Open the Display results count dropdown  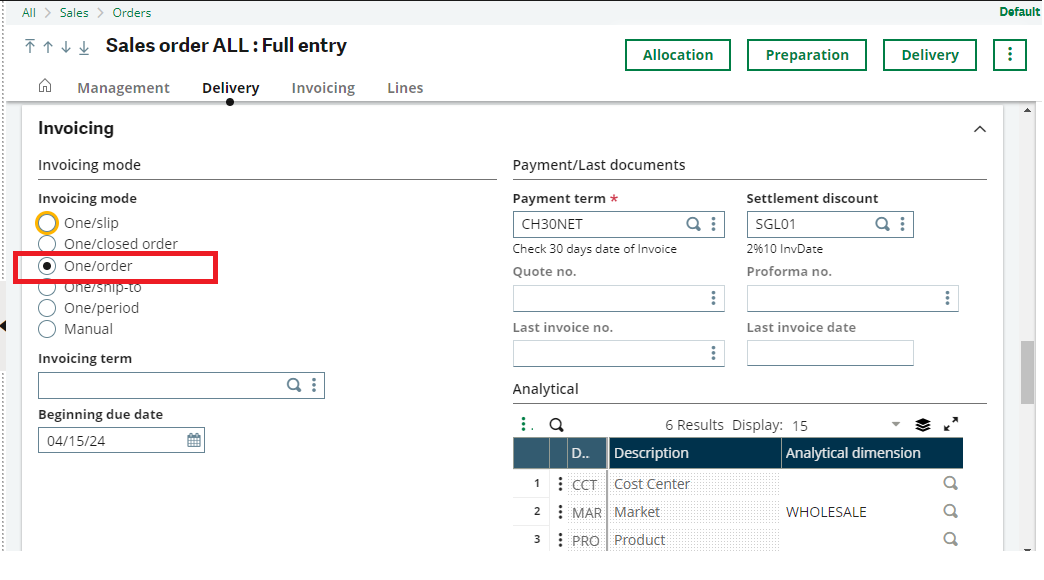(894, 424)
